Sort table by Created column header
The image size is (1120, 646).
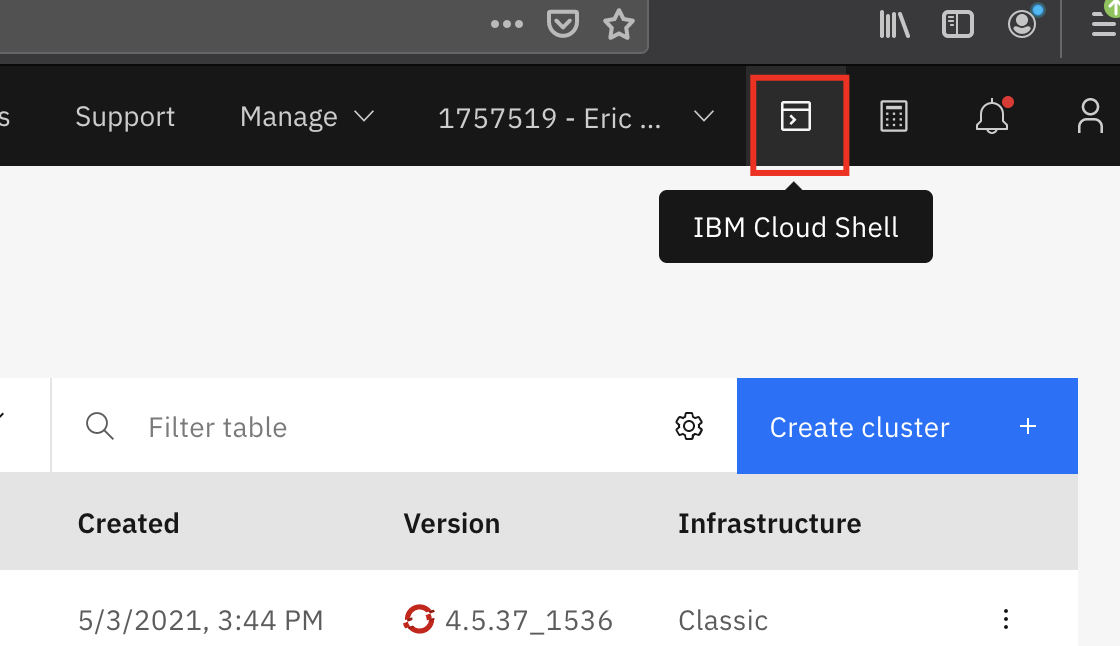click(129, 523)
